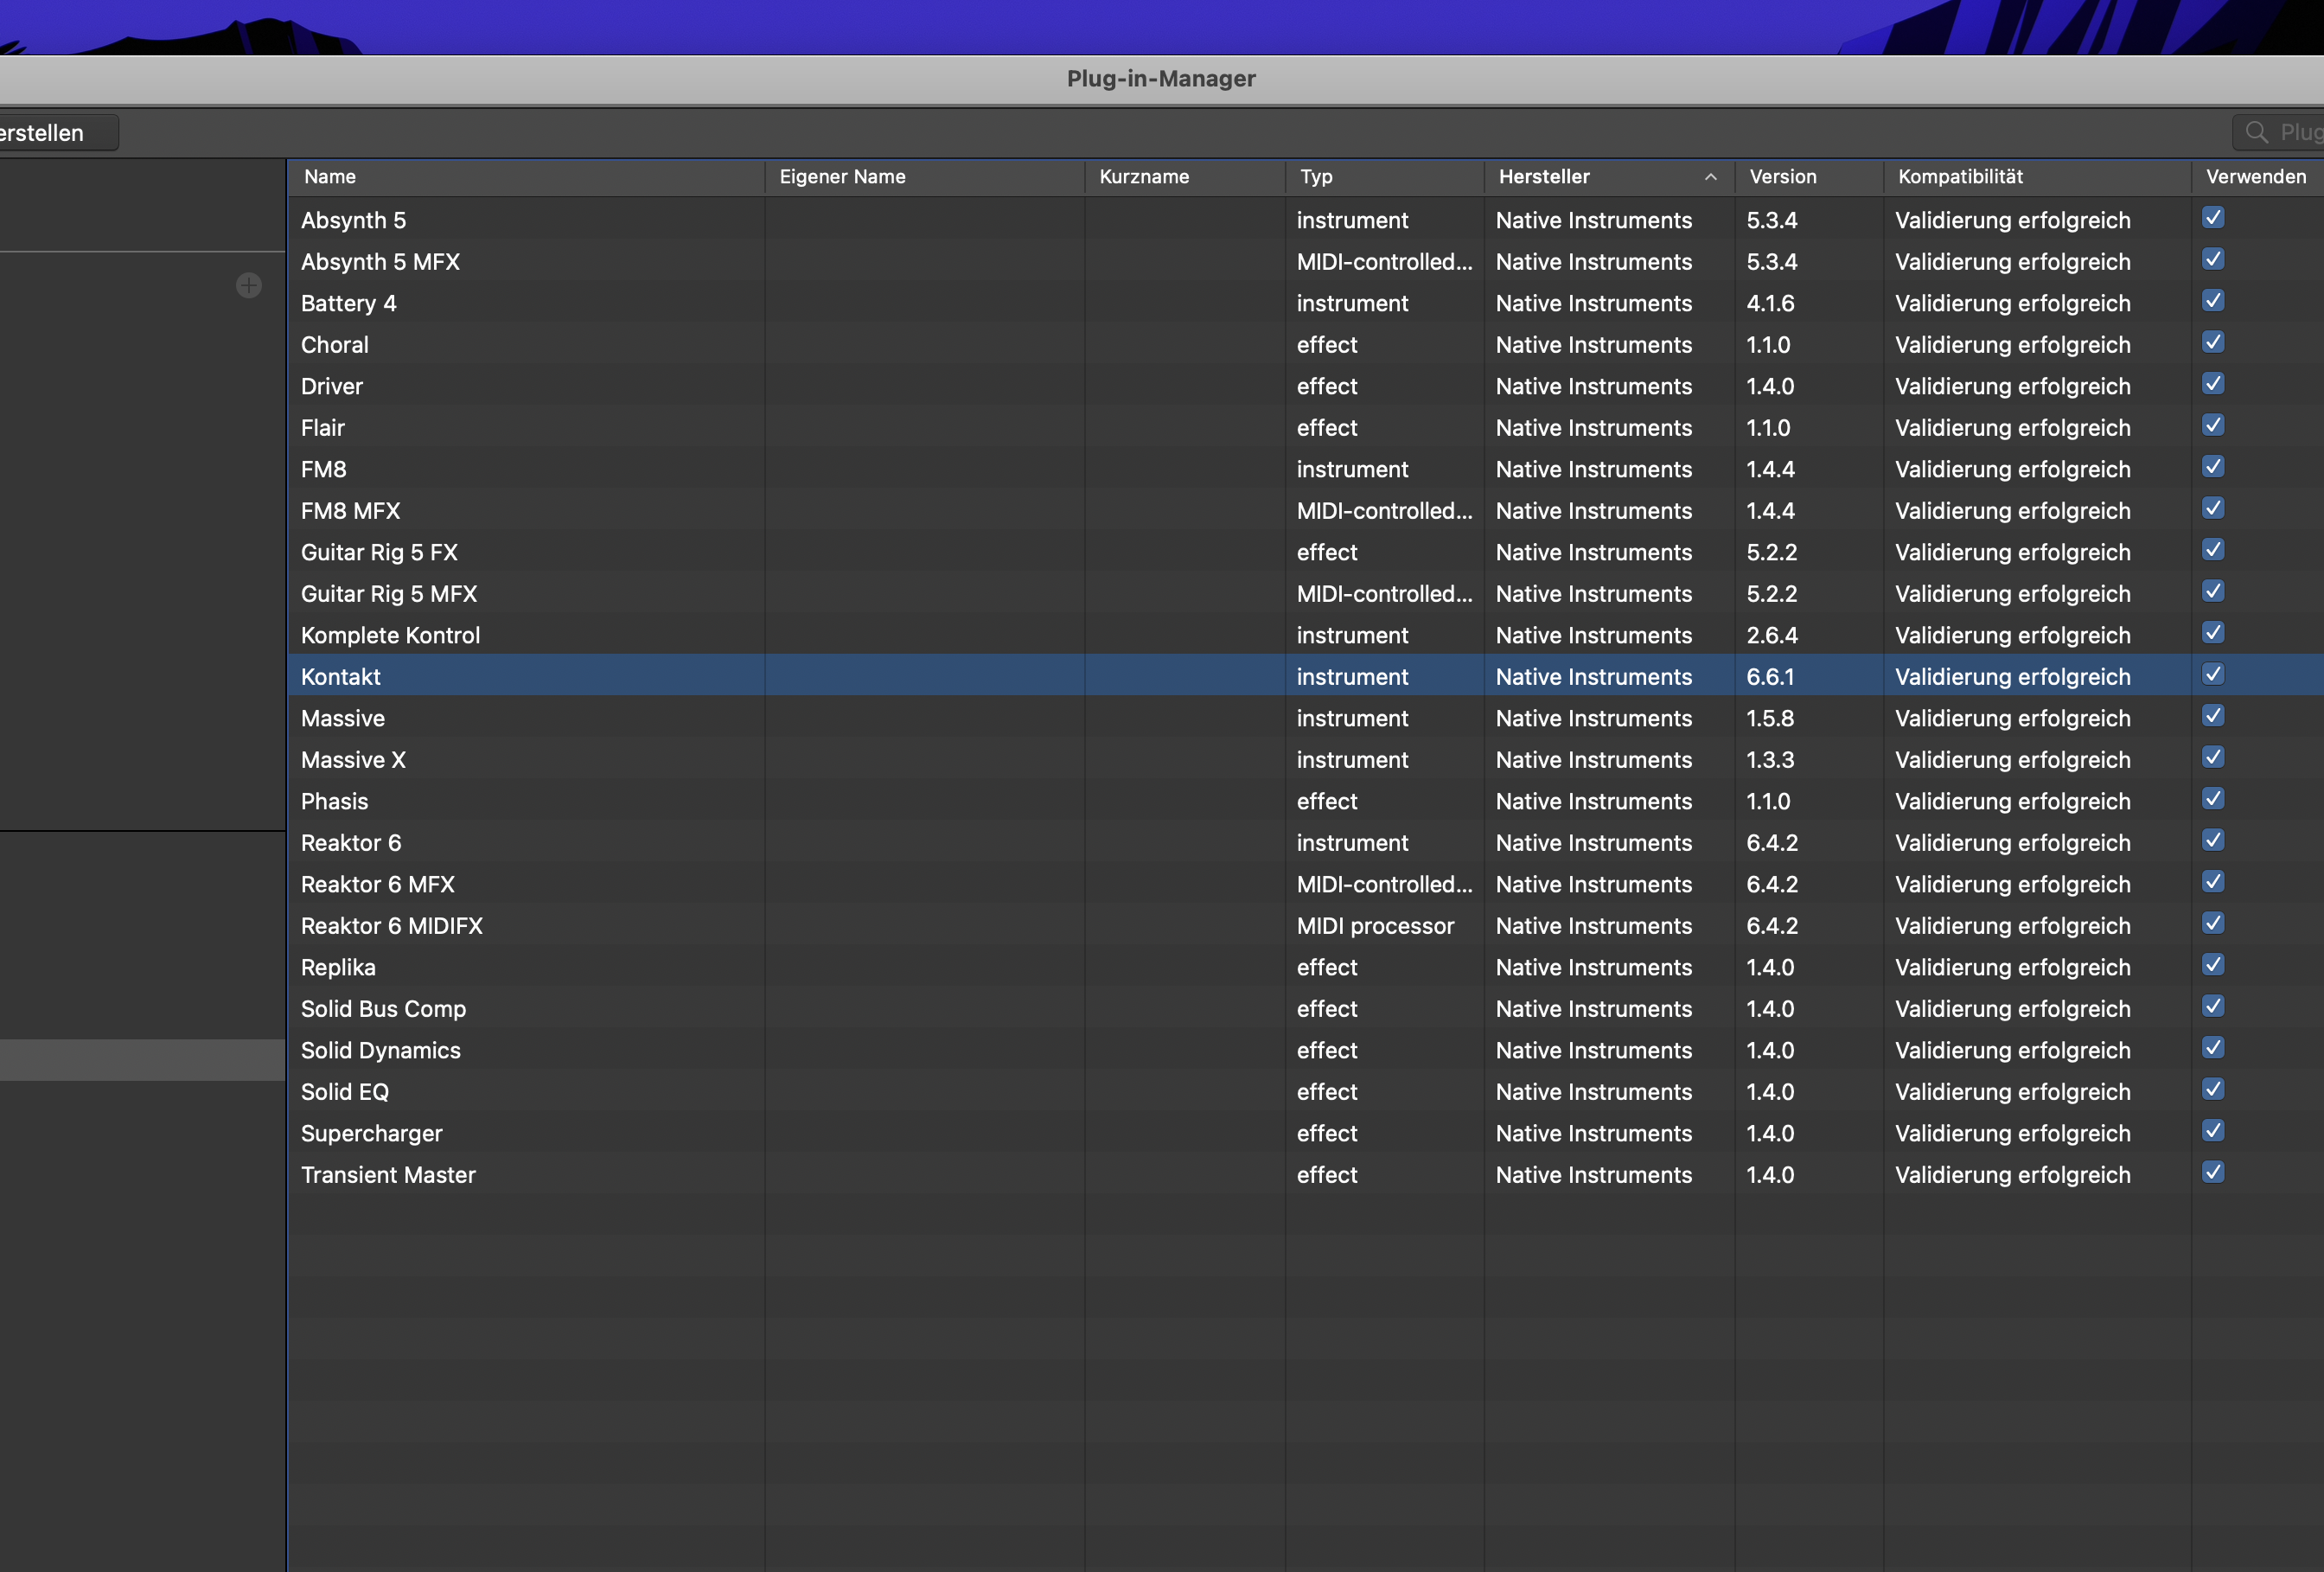Click the Eigener Name column header
Image resolution: width=2324 pixels, height=1572 pixels.
(842, 177)
